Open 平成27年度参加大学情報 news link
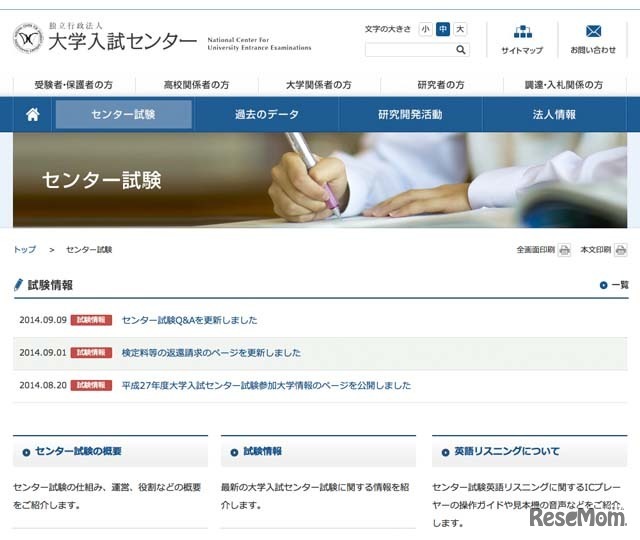The image size is (640, 540). coord(267,385)
